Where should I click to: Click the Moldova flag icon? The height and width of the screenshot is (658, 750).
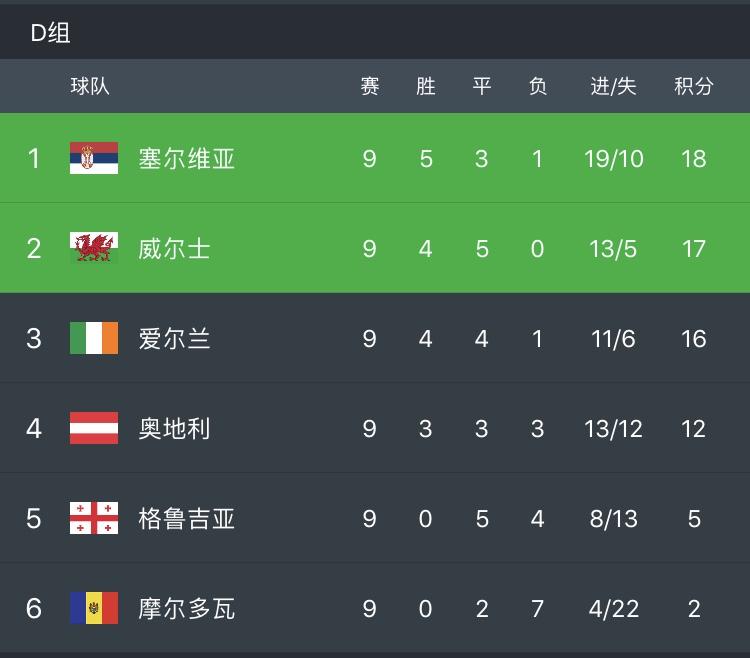point(94,608)
